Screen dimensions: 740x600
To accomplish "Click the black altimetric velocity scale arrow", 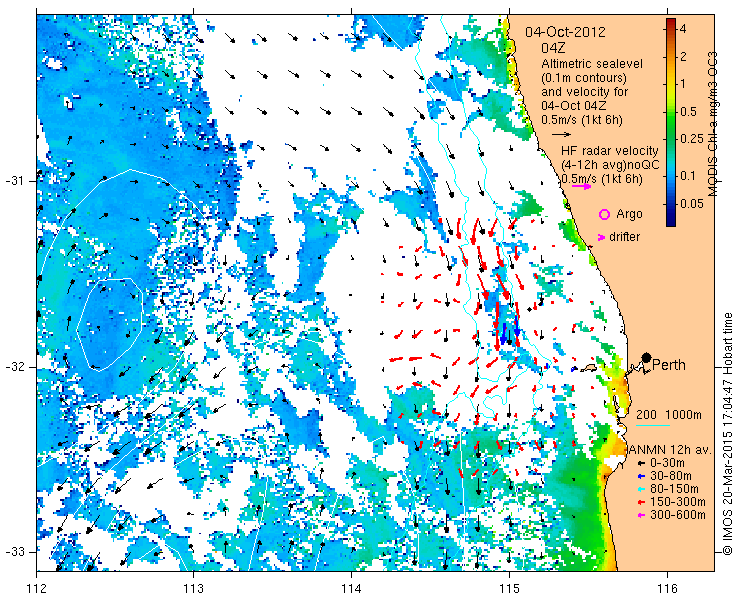I will (561, 135).
